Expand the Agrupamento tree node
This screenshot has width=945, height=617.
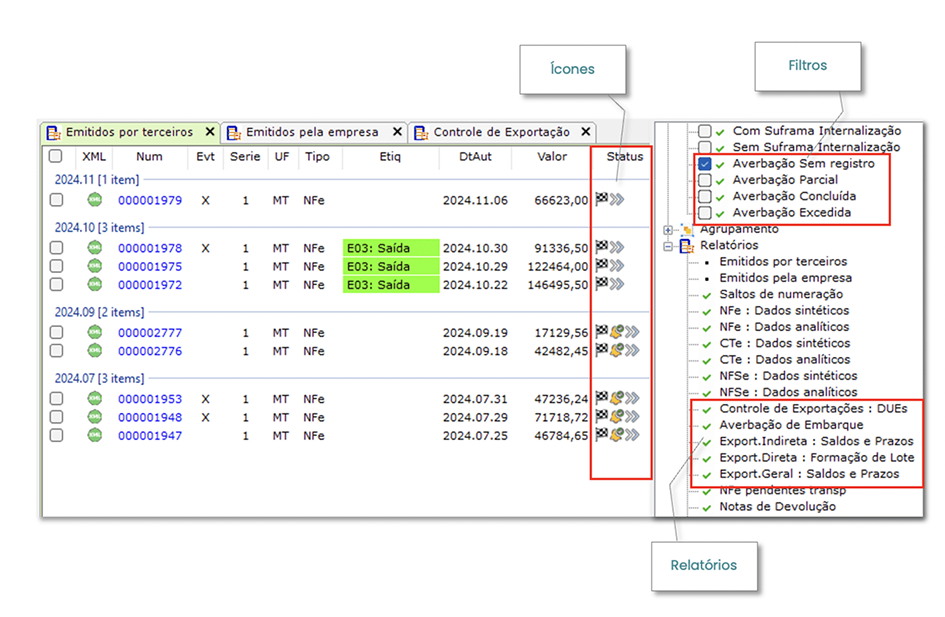pyautogui.click(x=668, y=229)
